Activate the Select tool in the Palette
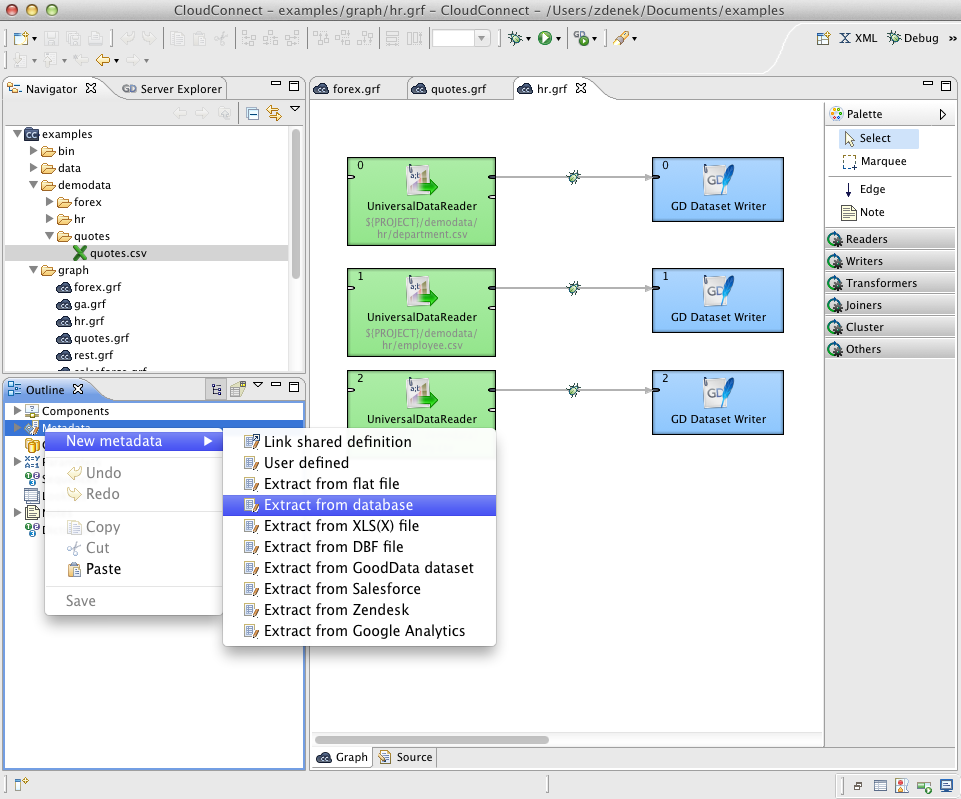The image size is (961, 799). (x=877, y=138)
